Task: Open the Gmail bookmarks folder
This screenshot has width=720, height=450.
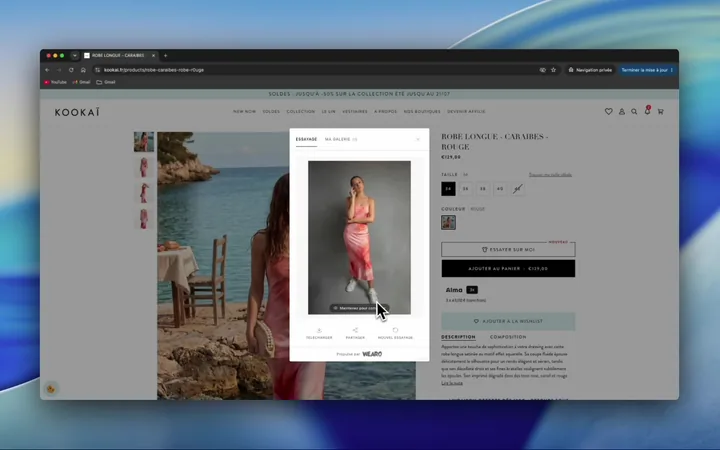Action: pyautogui.click(x=106, y=82)
